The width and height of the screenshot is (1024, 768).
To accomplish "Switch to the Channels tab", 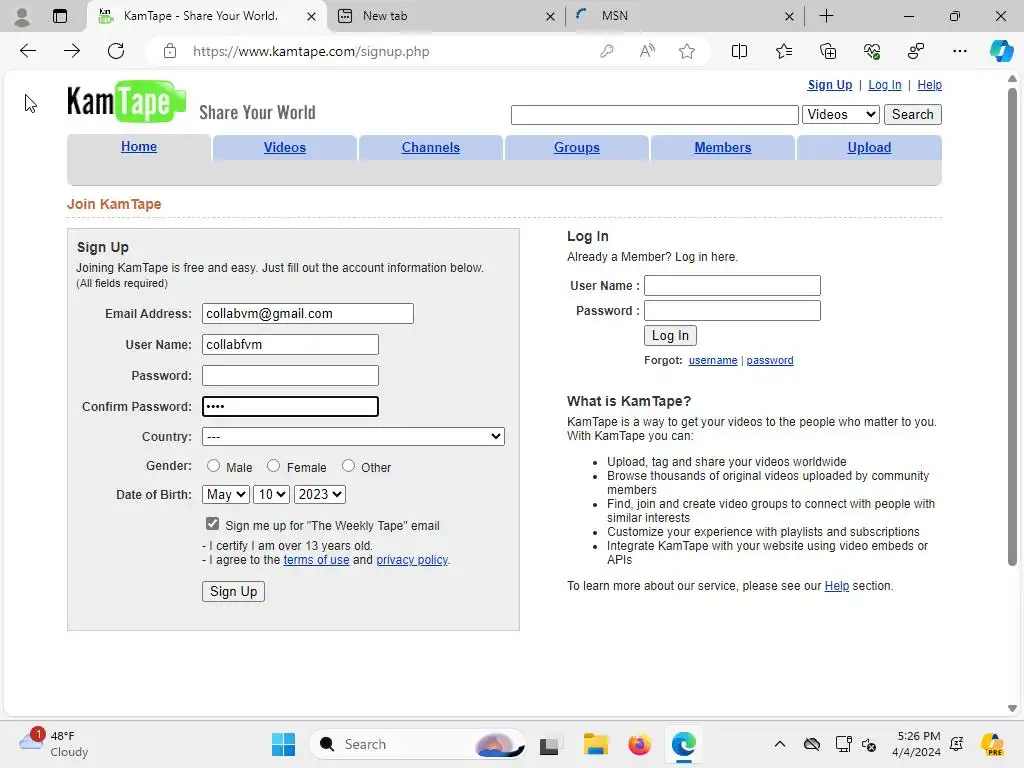I will pyautogui.click(x=430, y=148).
